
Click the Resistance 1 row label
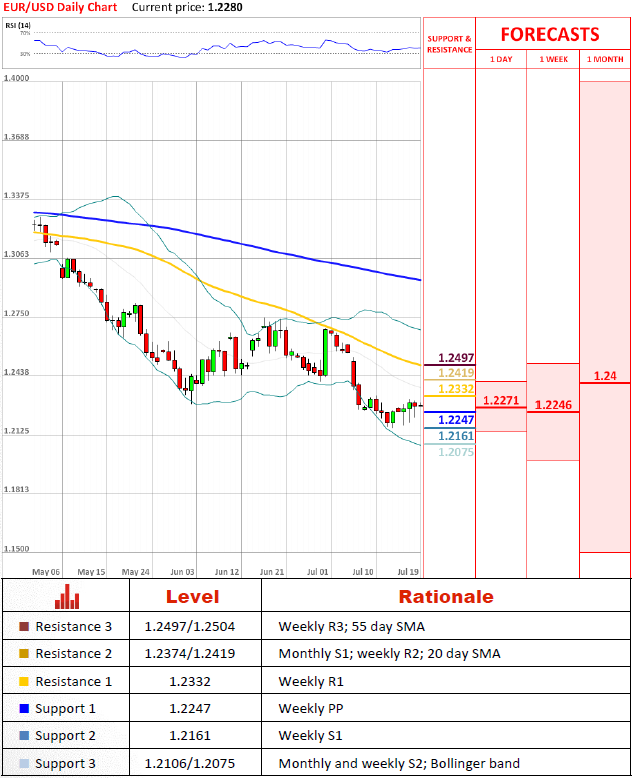(73, 681)
